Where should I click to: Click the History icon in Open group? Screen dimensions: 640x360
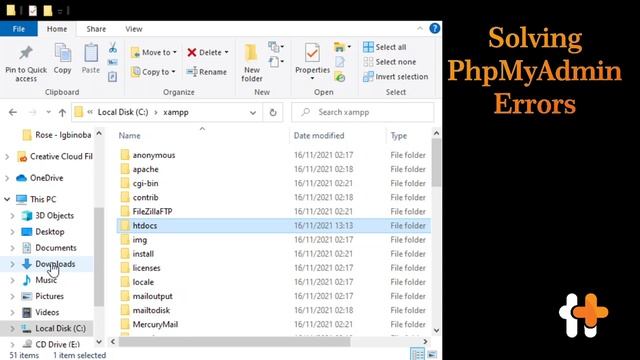coord(340,76)
